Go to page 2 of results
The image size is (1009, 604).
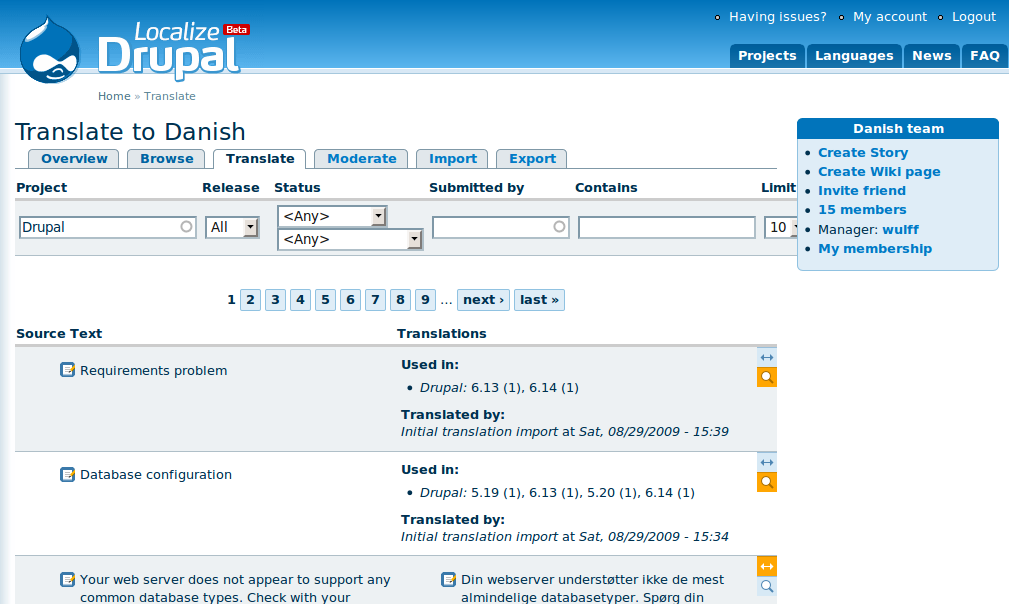250,300
